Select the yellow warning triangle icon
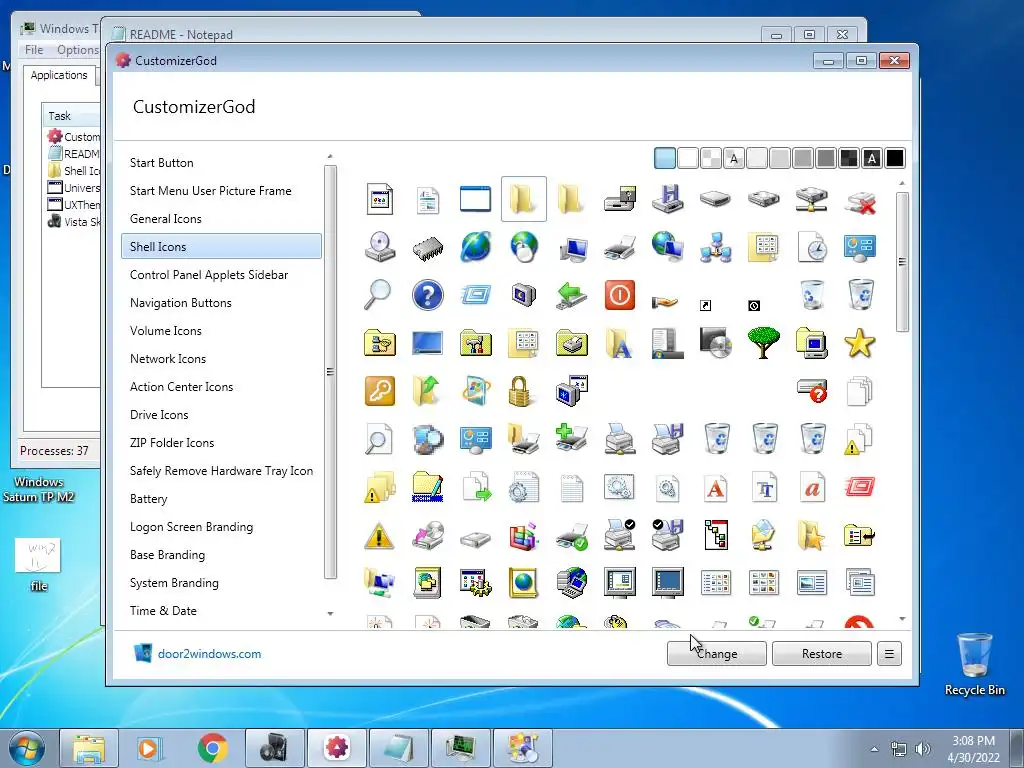The height and width of the screenshot is (768, 1024). point(379,536)
